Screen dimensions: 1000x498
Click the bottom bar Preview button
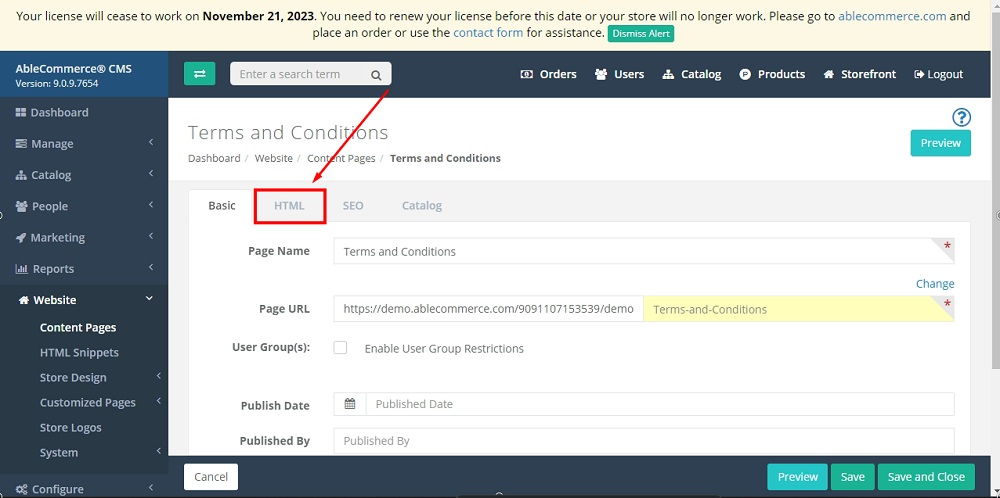(x=797, y=476)
